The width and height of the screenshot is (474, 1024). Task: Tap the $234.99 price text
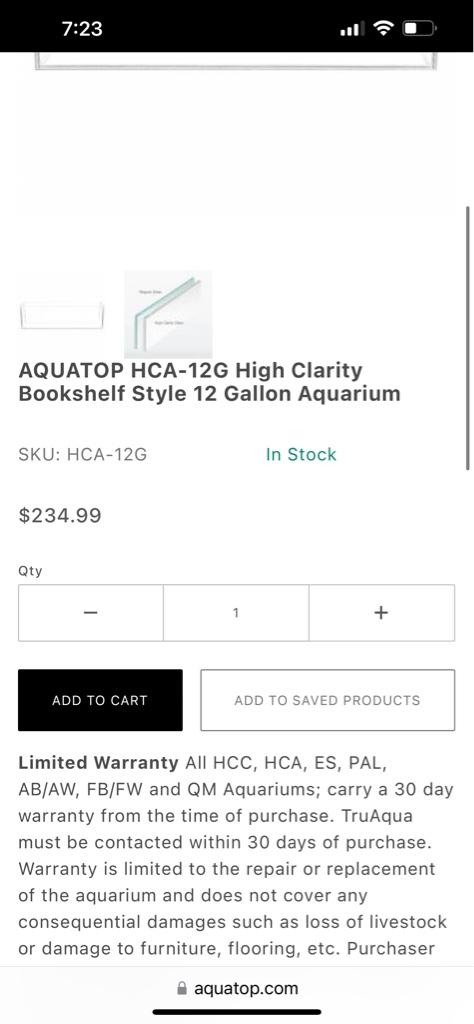(x=60, y=516)
